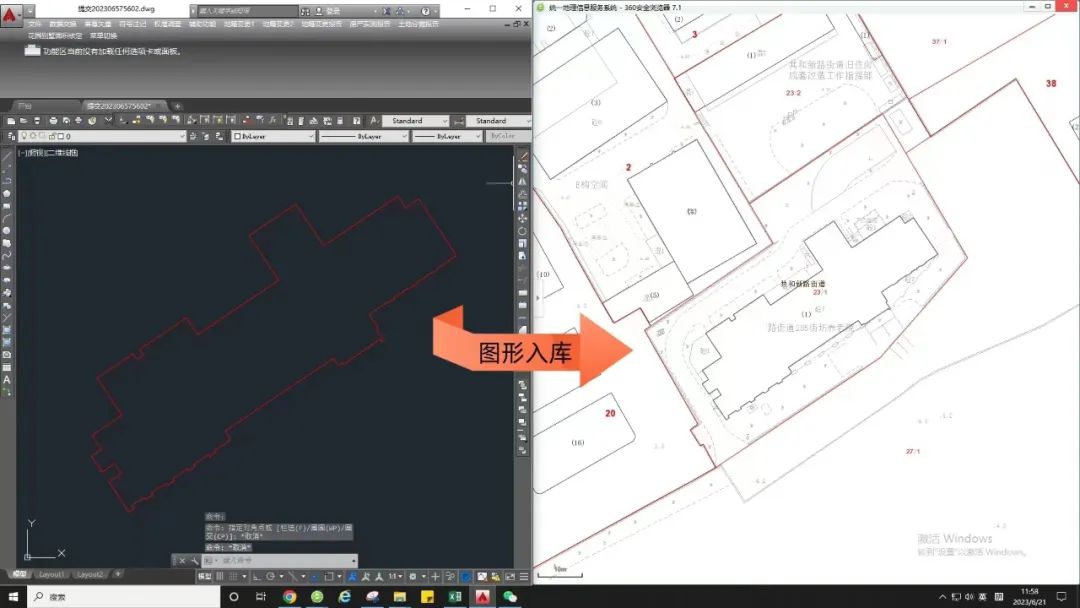The image size is (1080, 608).
Task: Toggle grid display in status bar
Action: [x=222, y=577]
